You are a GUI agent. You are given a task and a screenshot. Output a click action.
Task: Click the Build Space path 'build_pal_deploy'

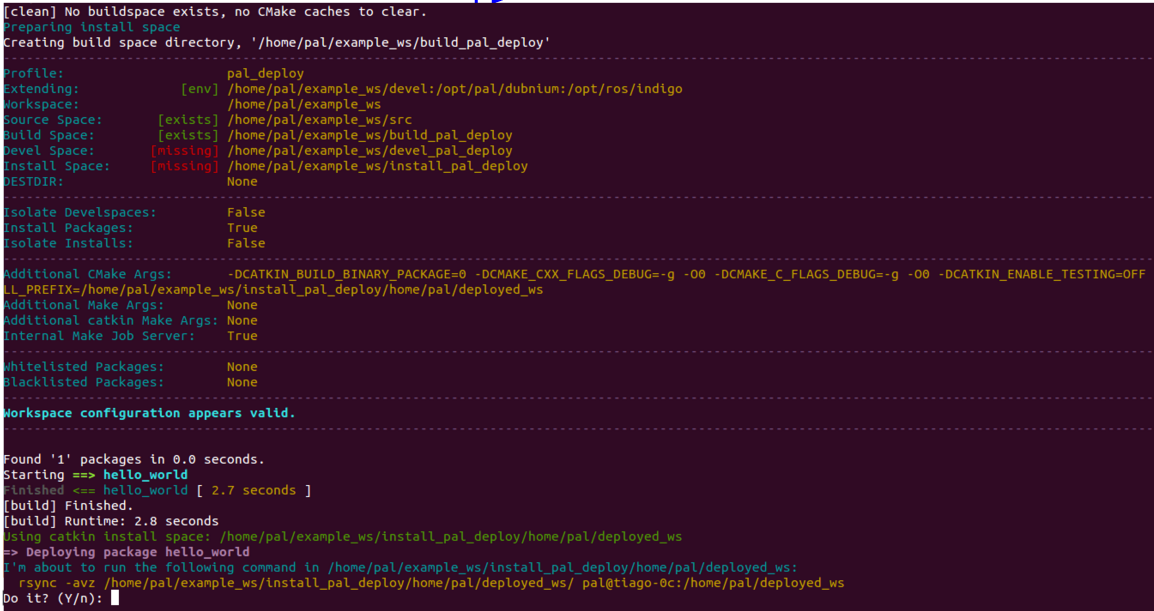click(x=369, y=135)
